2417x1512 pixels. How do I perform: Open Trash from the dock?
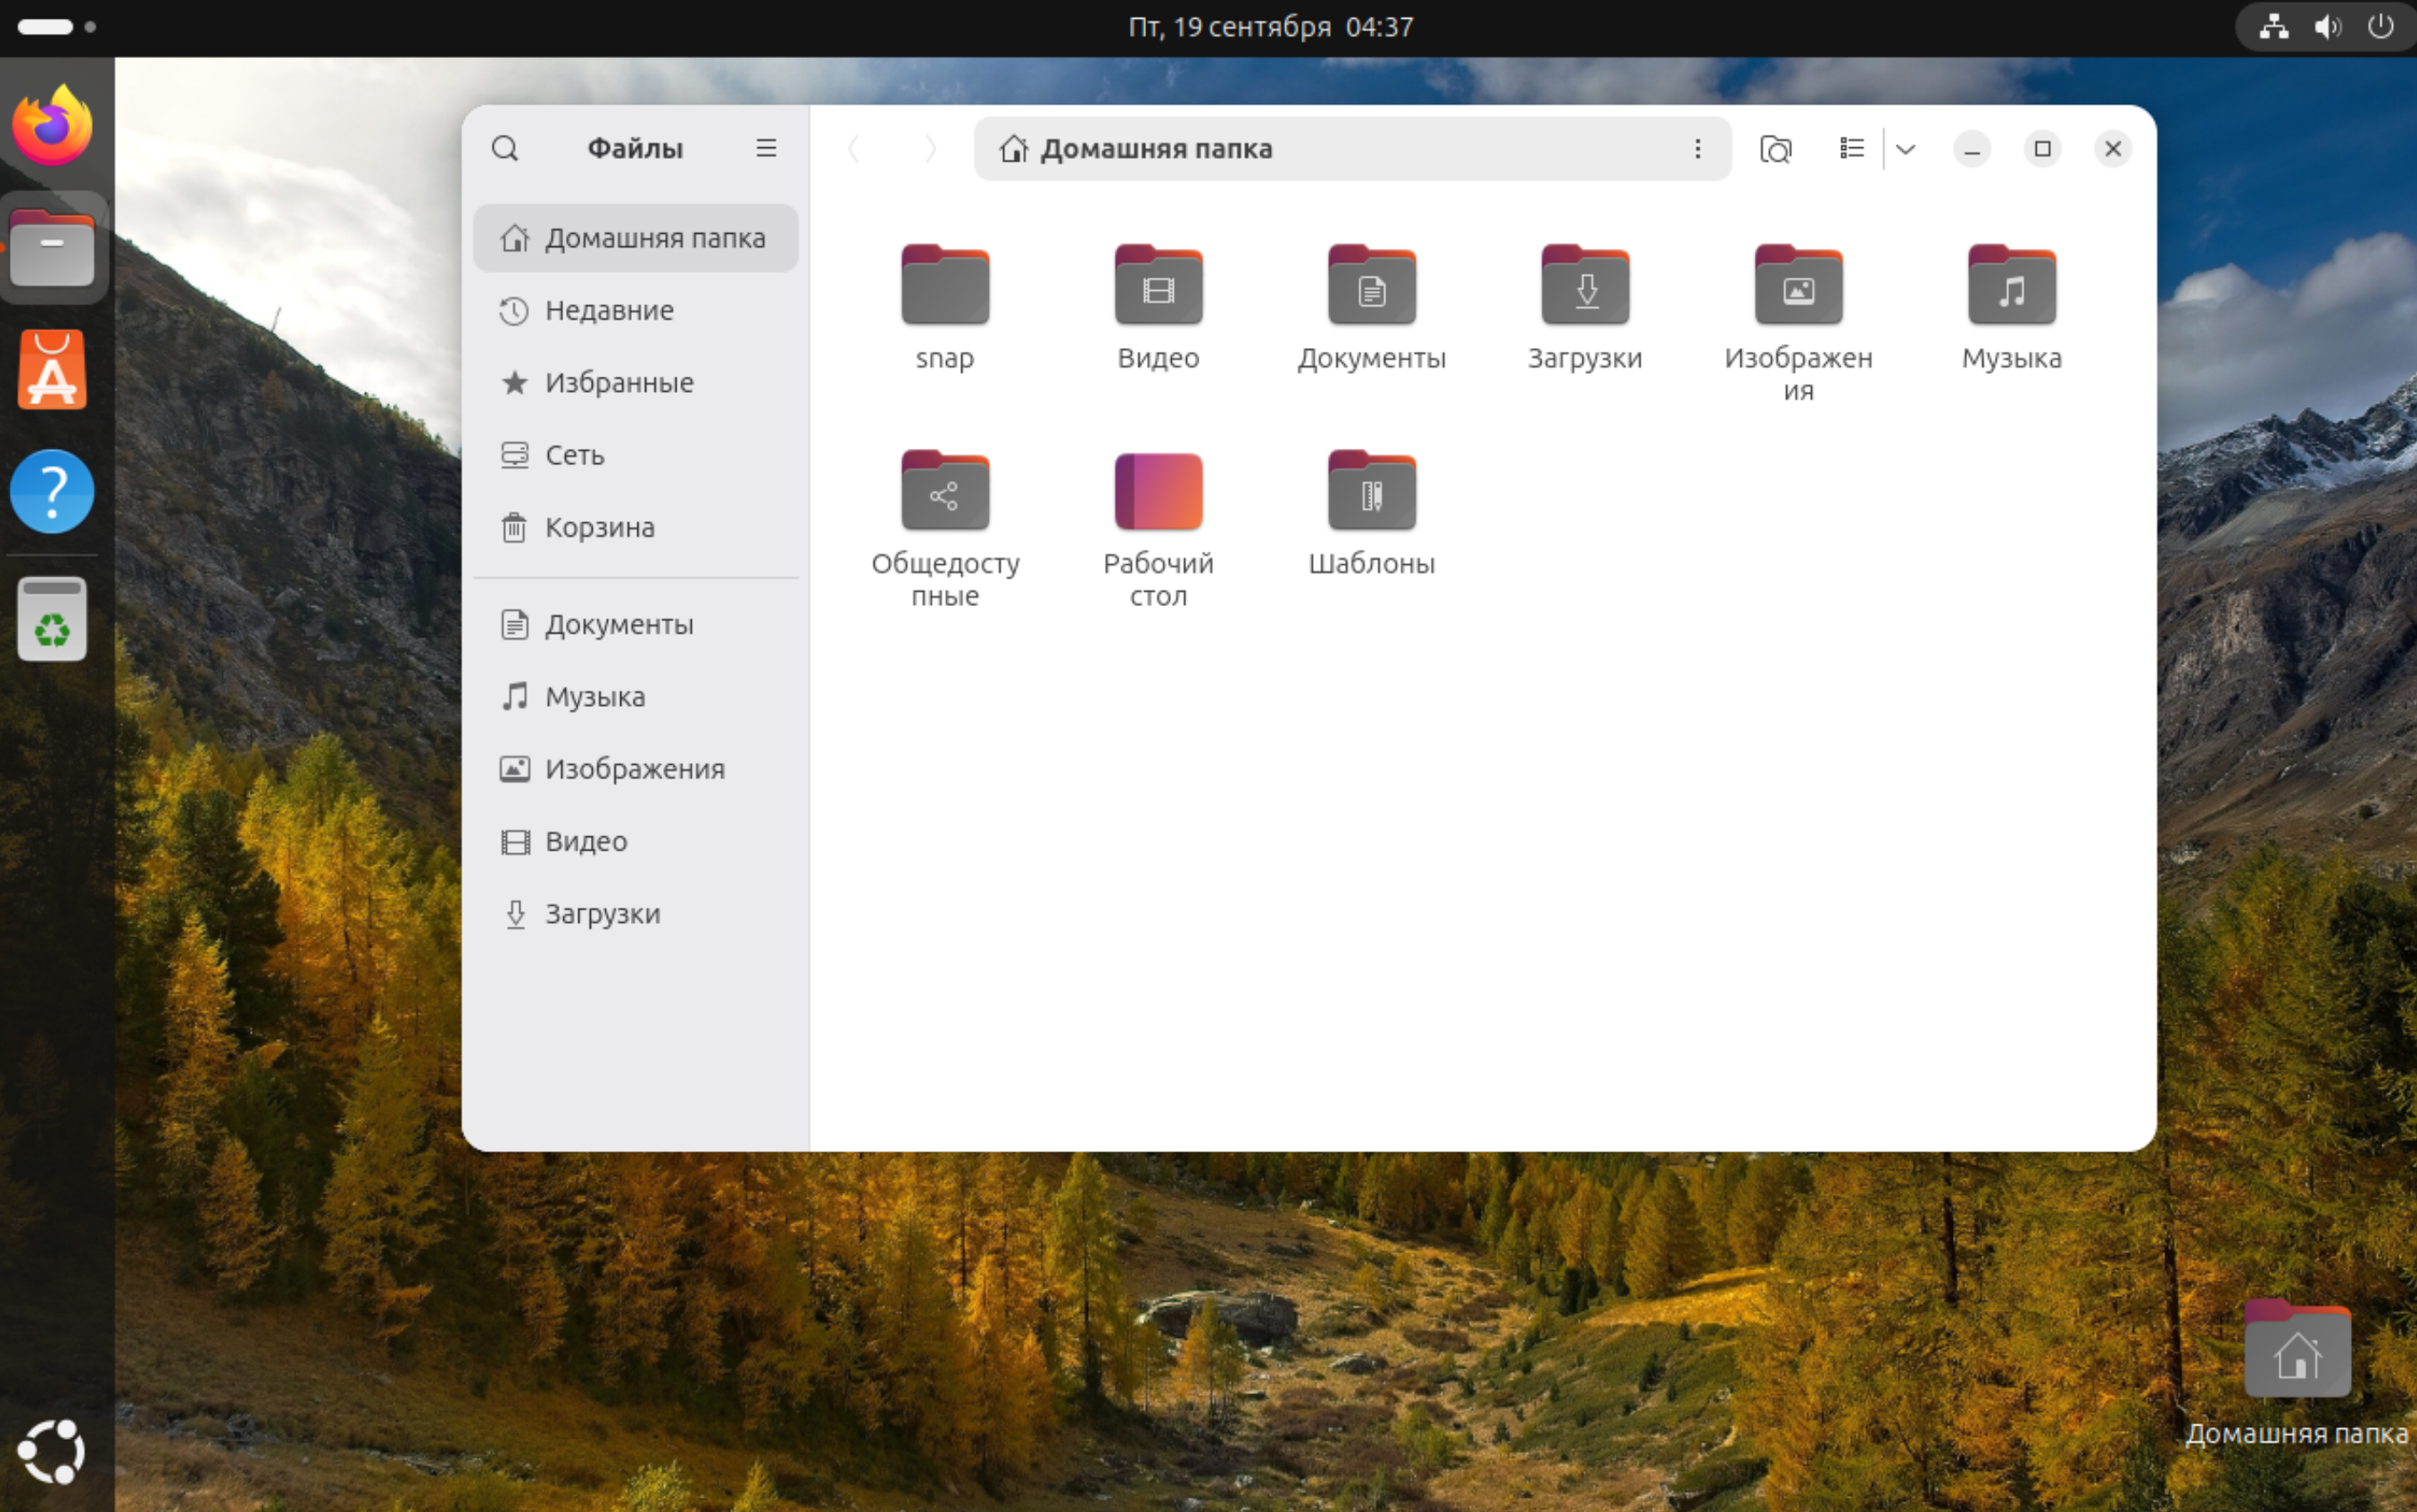[52, 618]
